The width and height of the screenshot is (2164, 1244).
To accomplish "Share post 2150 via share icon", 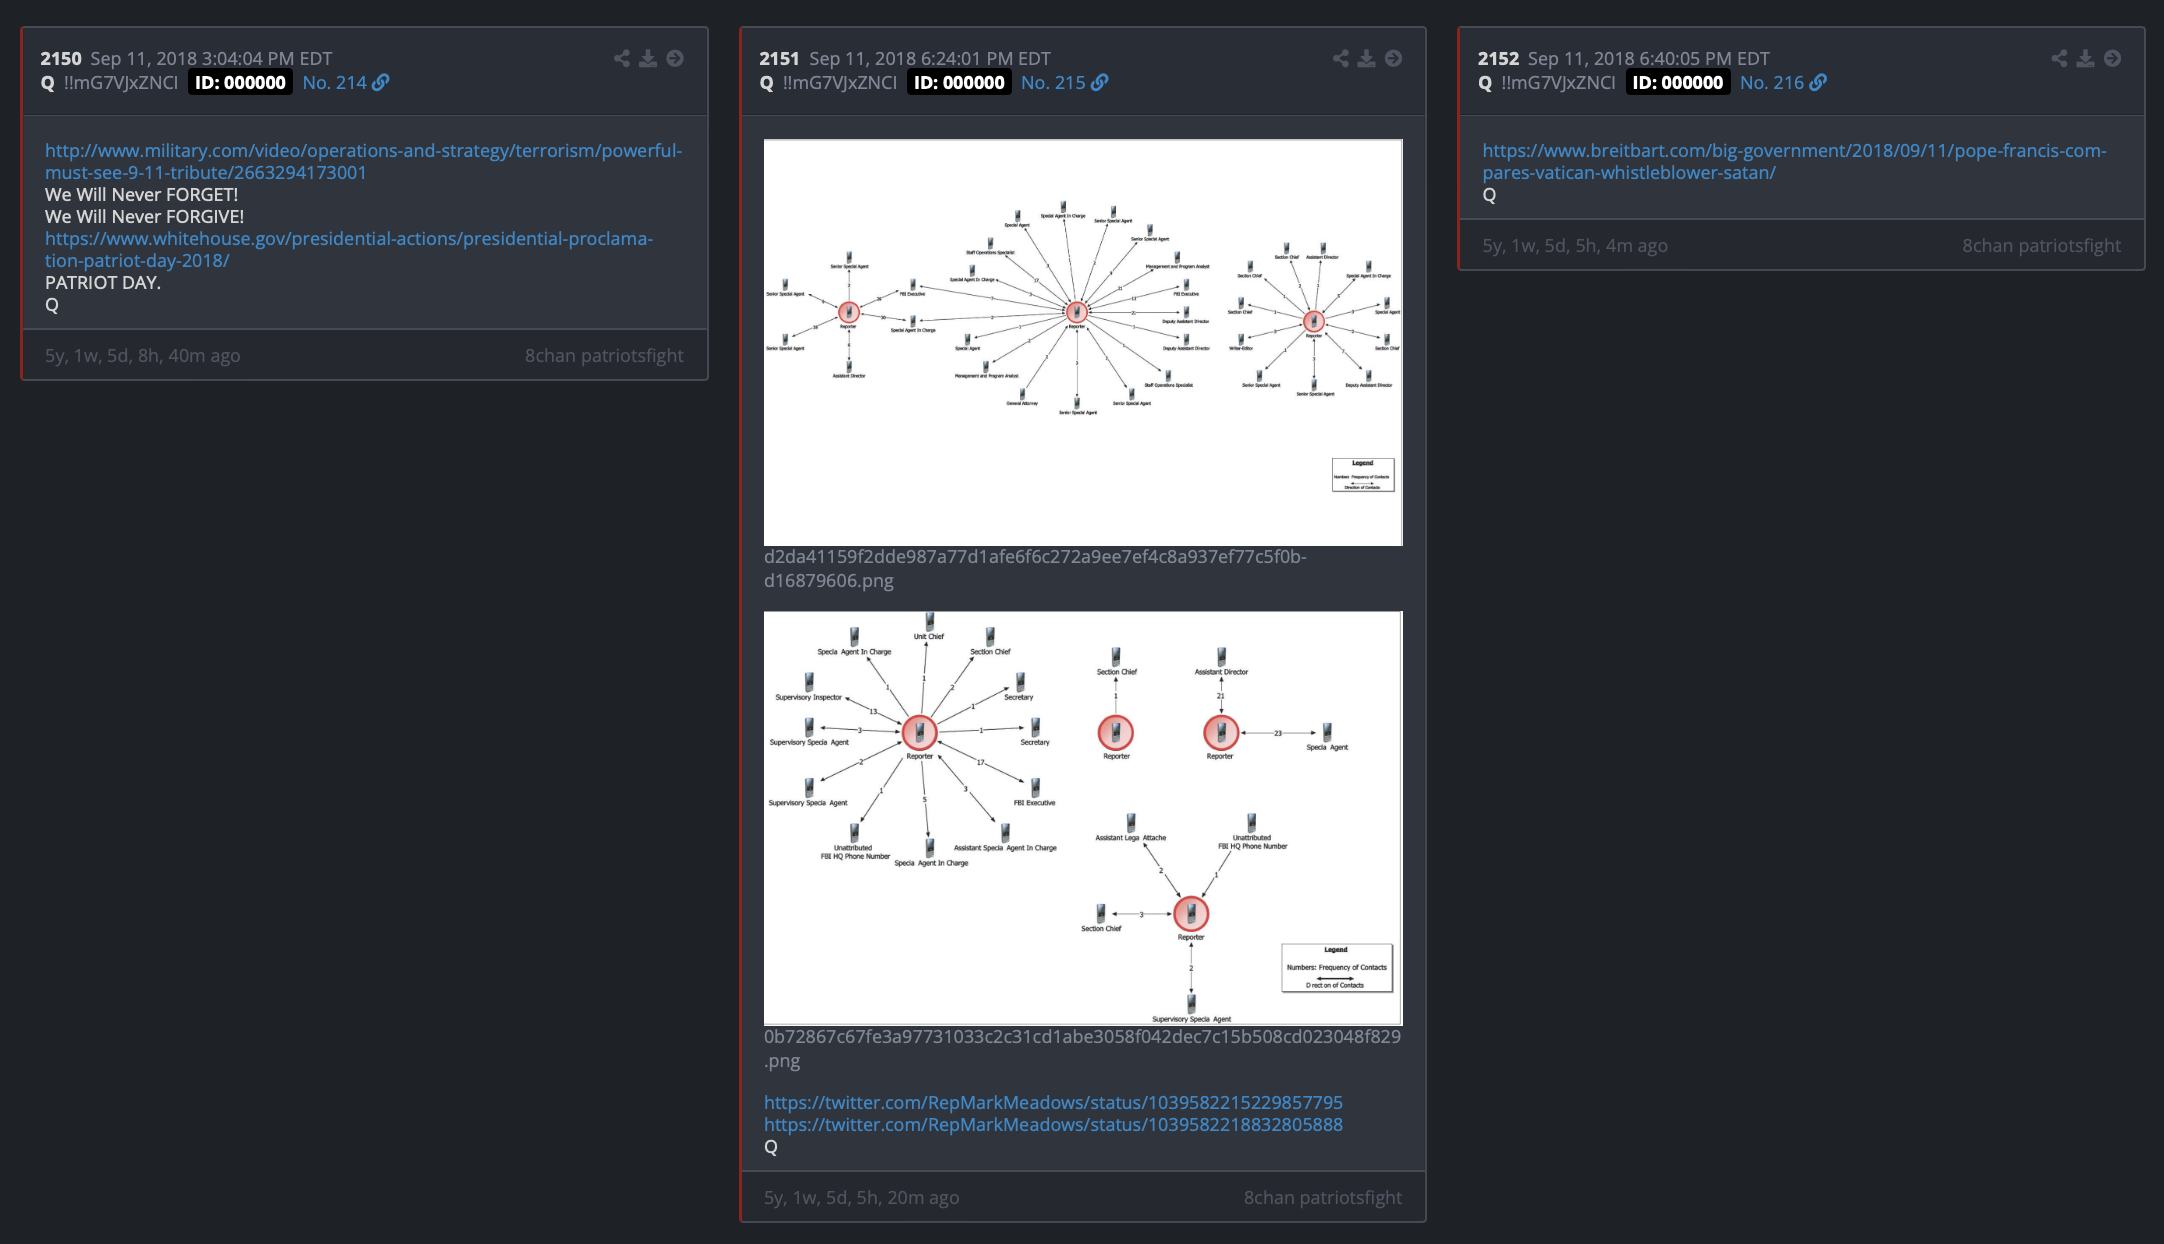I will pos(622,59).
